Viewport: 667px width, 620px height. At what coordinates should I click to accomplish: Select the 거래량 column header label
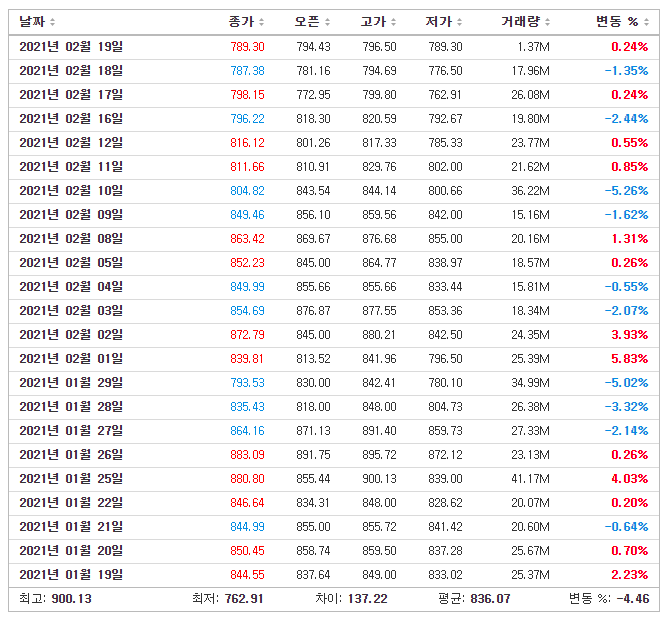pos(521,21)
